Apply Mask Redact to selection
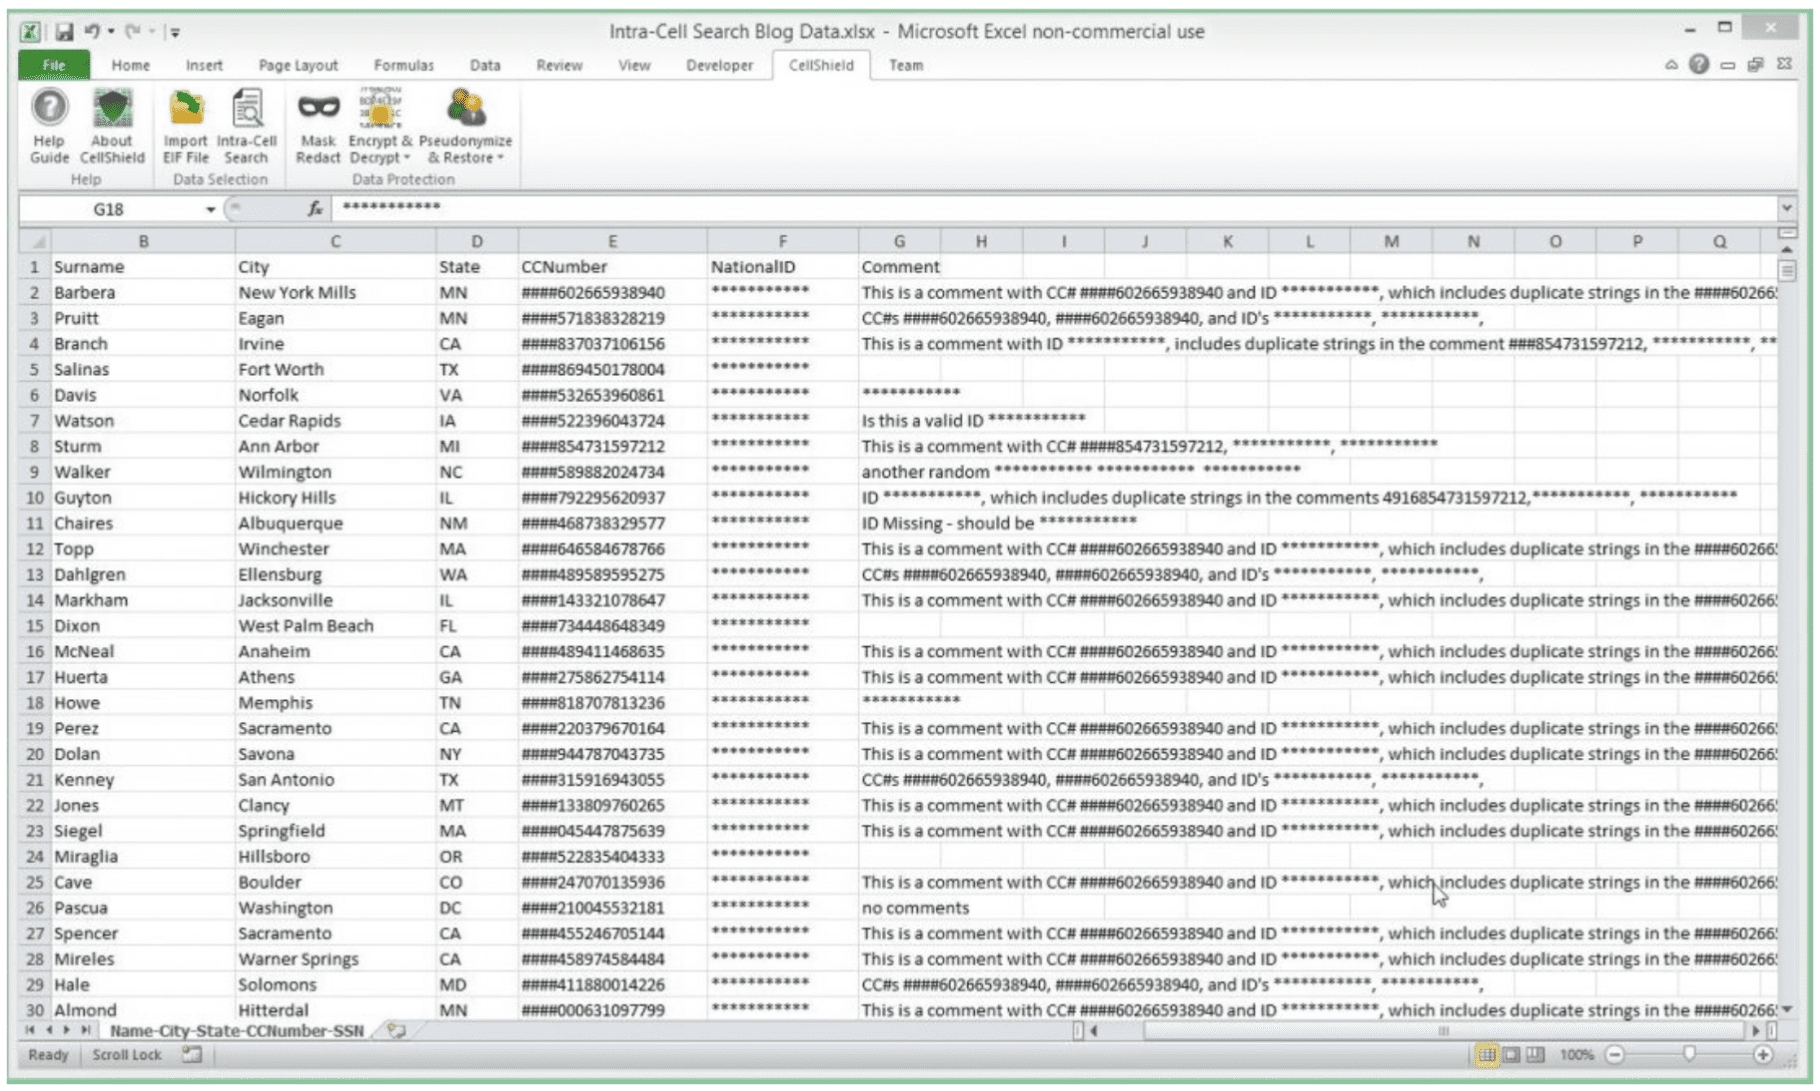Image resolution: width=1820 pixels, height=1091 pixels. 318,126
